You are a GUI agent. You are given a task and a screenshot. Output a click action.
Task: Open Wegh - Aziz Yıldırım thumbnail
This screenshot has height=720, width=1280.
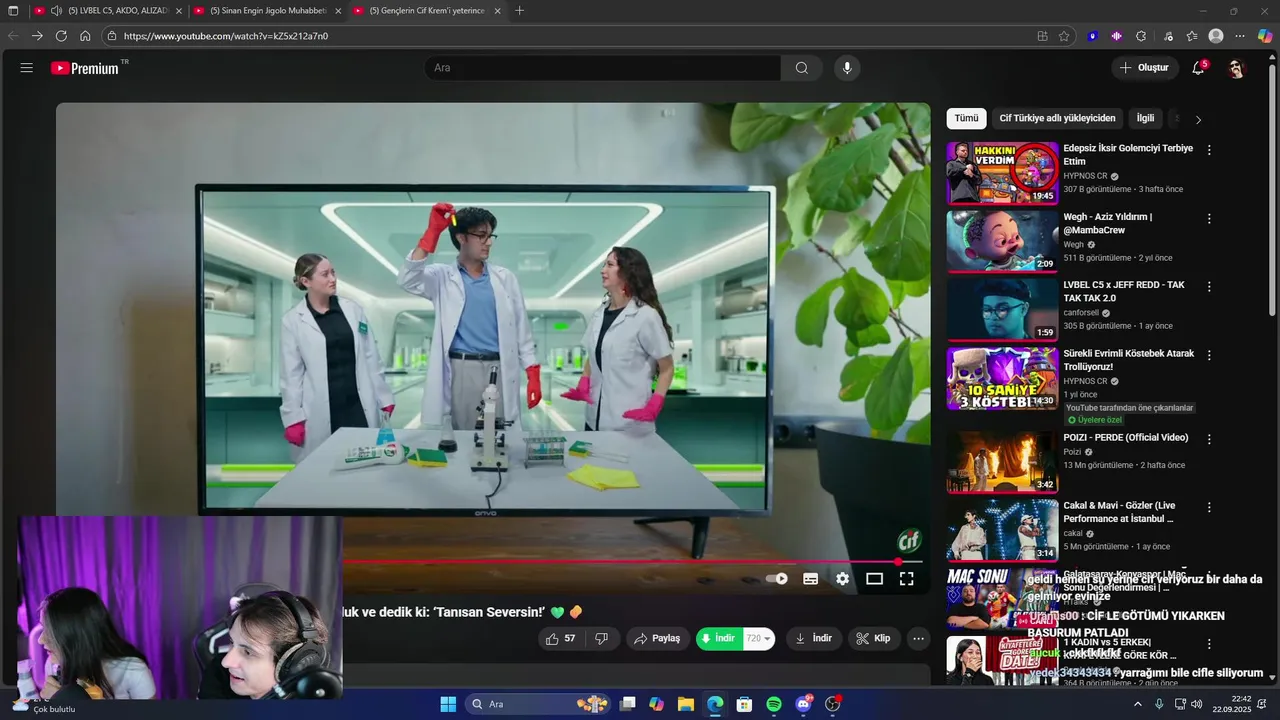[1002, 241]
